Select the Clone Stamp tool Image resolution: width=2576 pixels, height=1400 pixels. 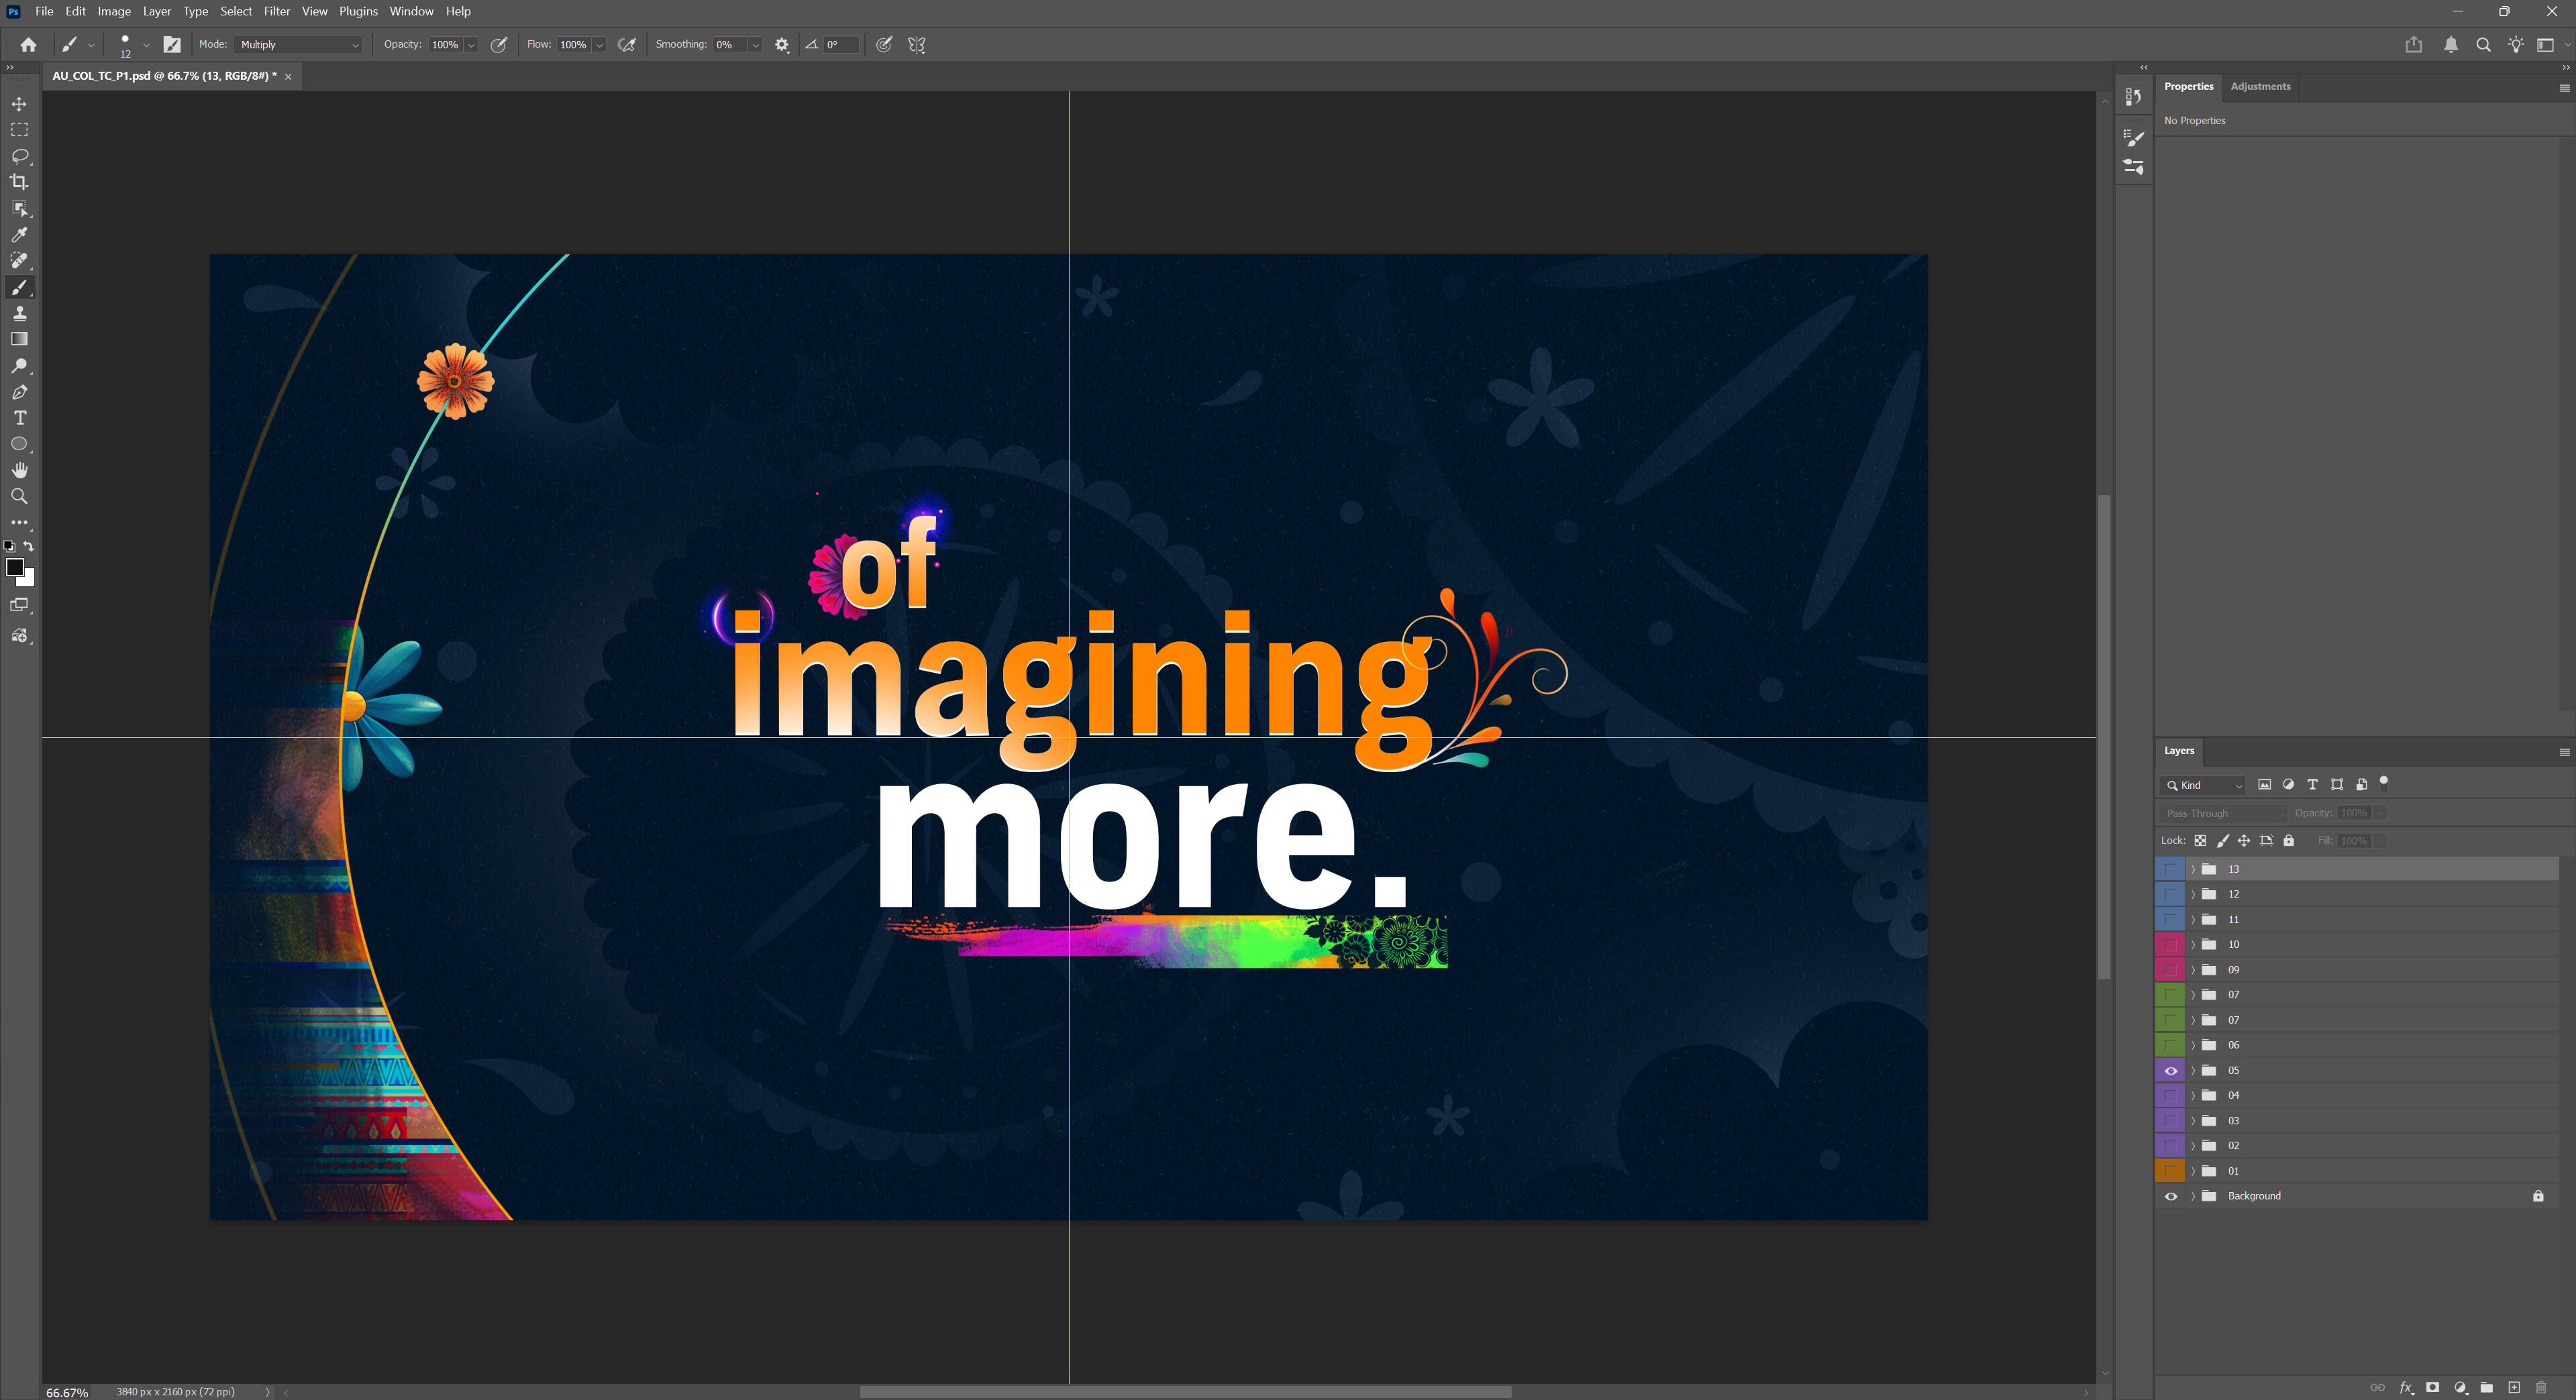[19, 313]
